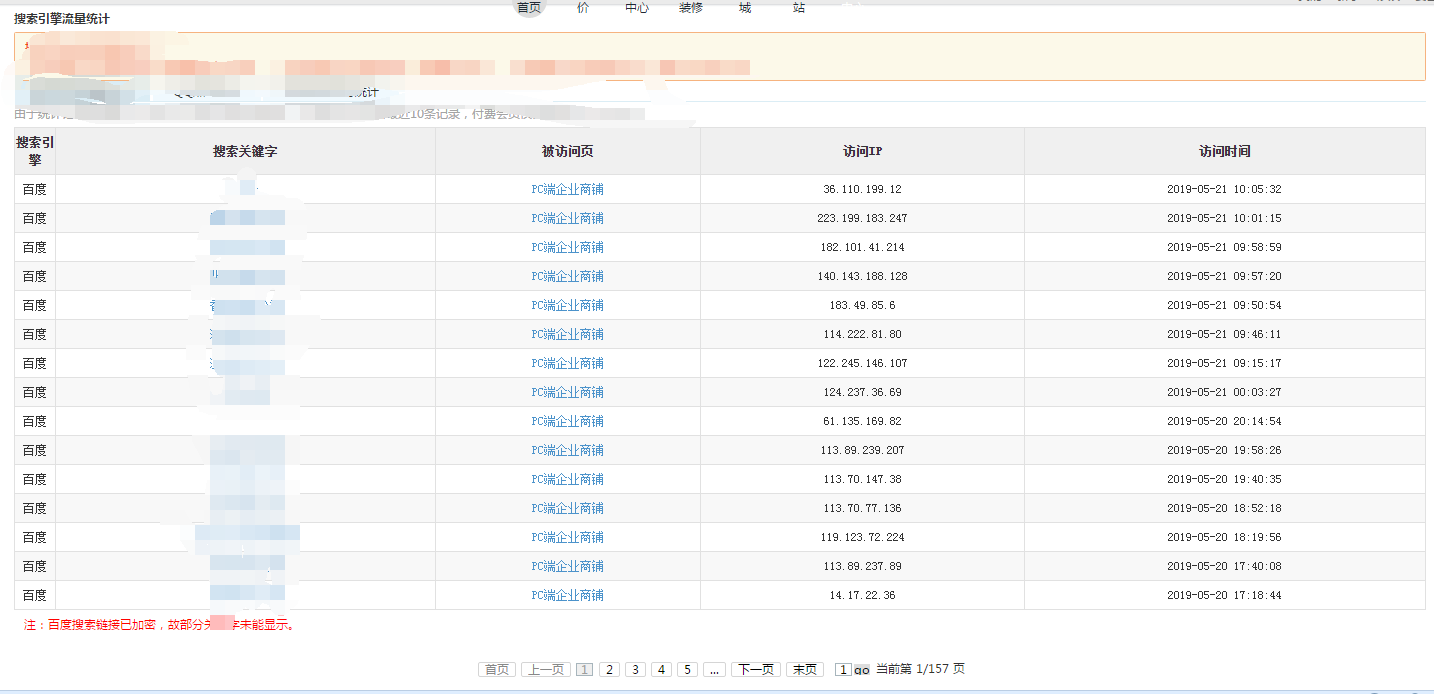Viewport: 1434px width, 694px height.
Task: Open the 装修 top navigation item
Action: (x=690, y=7)
